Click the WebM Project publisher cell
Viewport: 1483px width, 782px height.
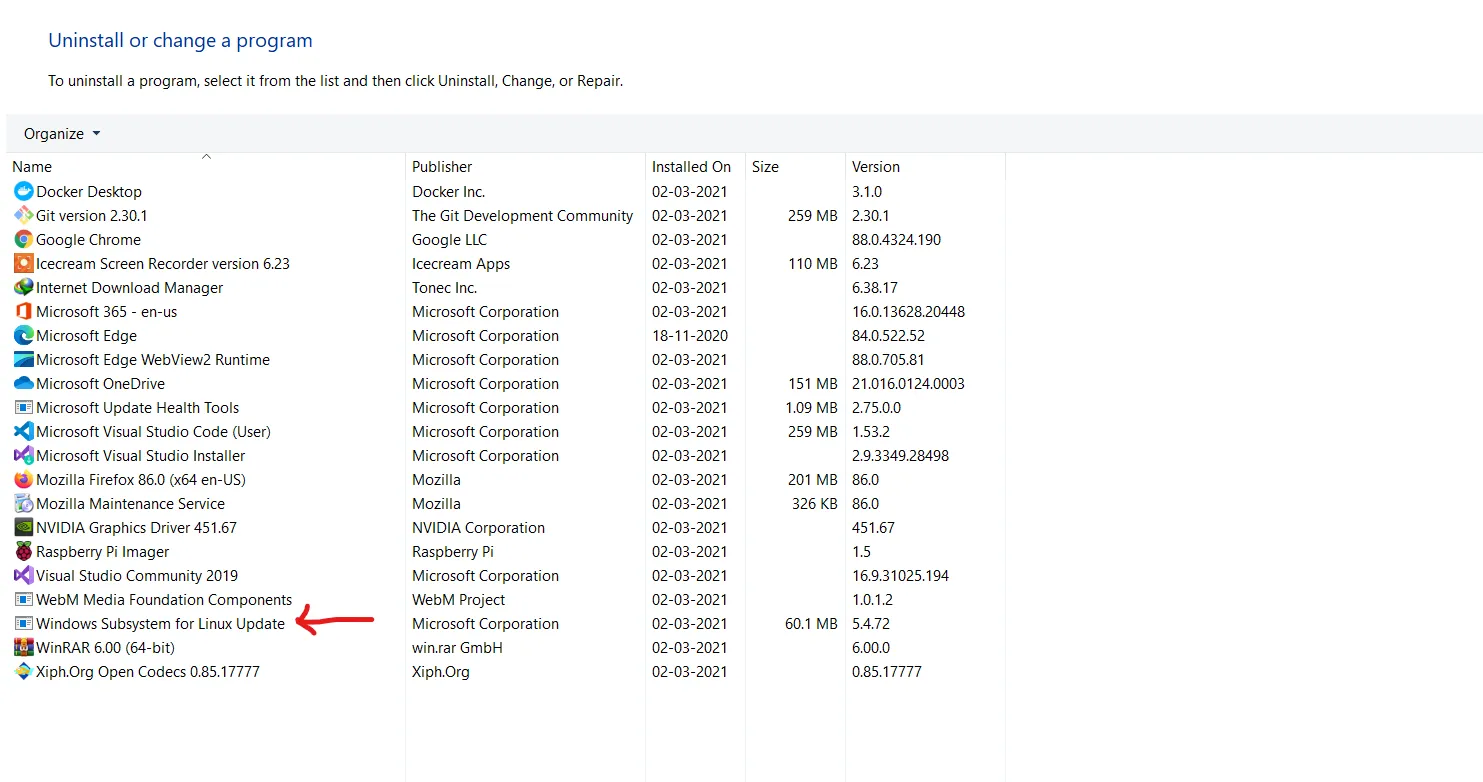(459, 599)
